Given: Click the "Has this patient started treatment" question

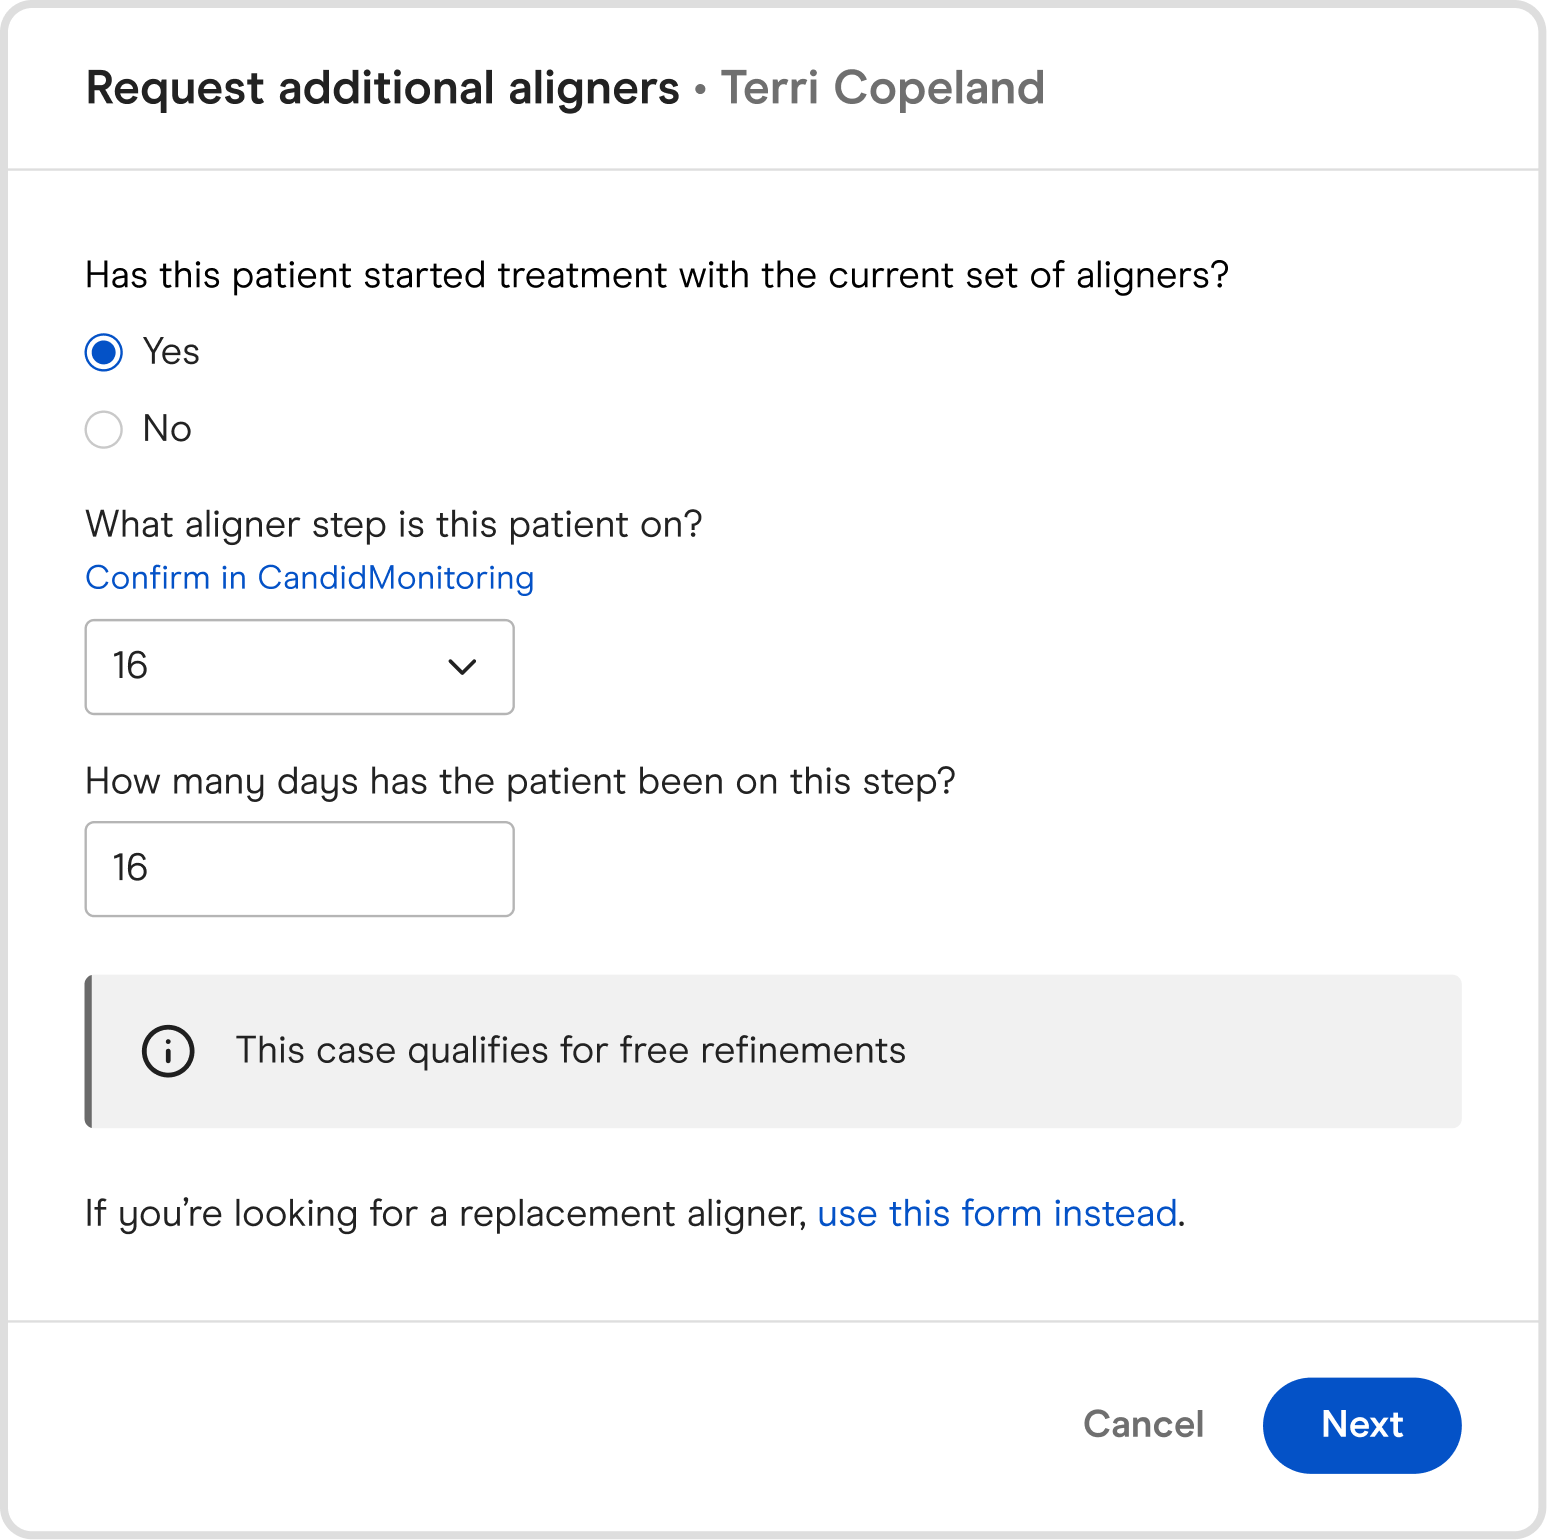Looking at the screenshot, I should (x=656, y=275).
